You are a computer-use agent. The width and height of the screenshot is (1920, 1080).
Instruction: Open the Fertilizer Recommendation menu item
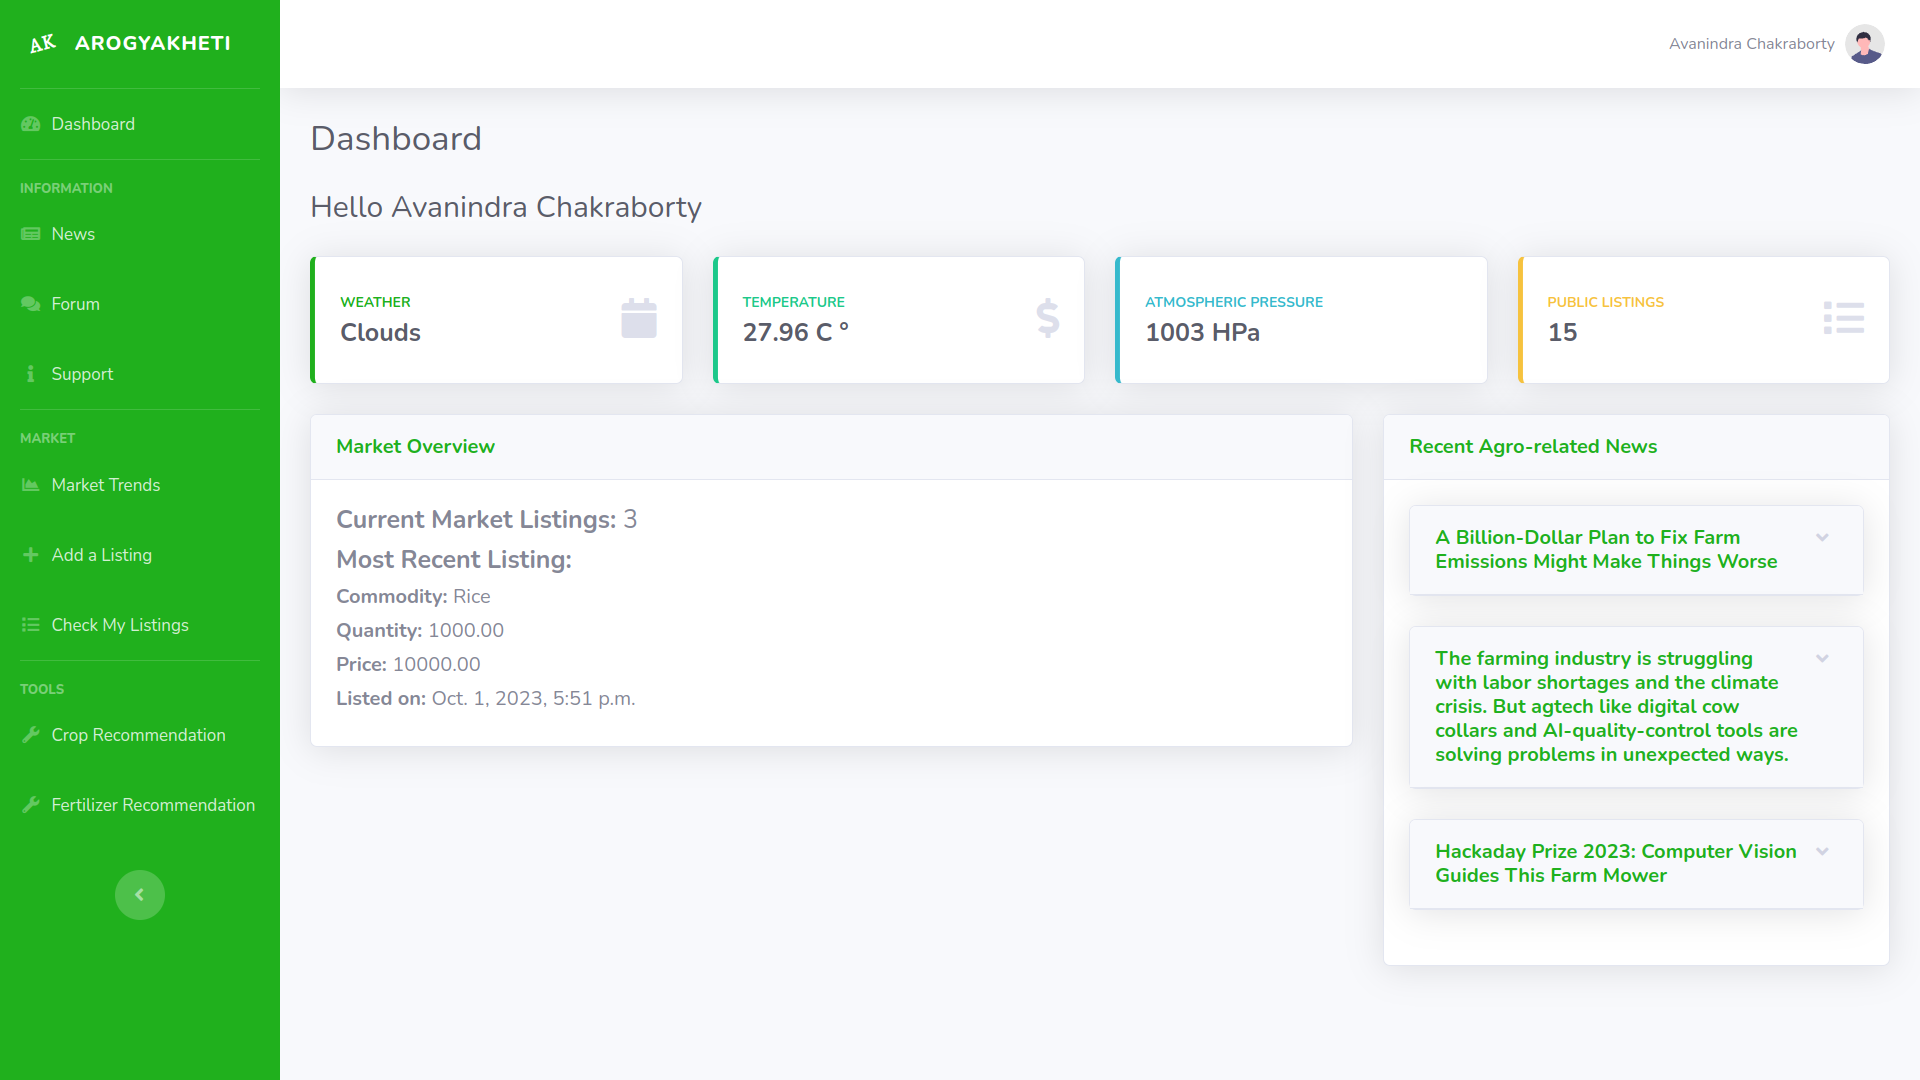[152, 805]
